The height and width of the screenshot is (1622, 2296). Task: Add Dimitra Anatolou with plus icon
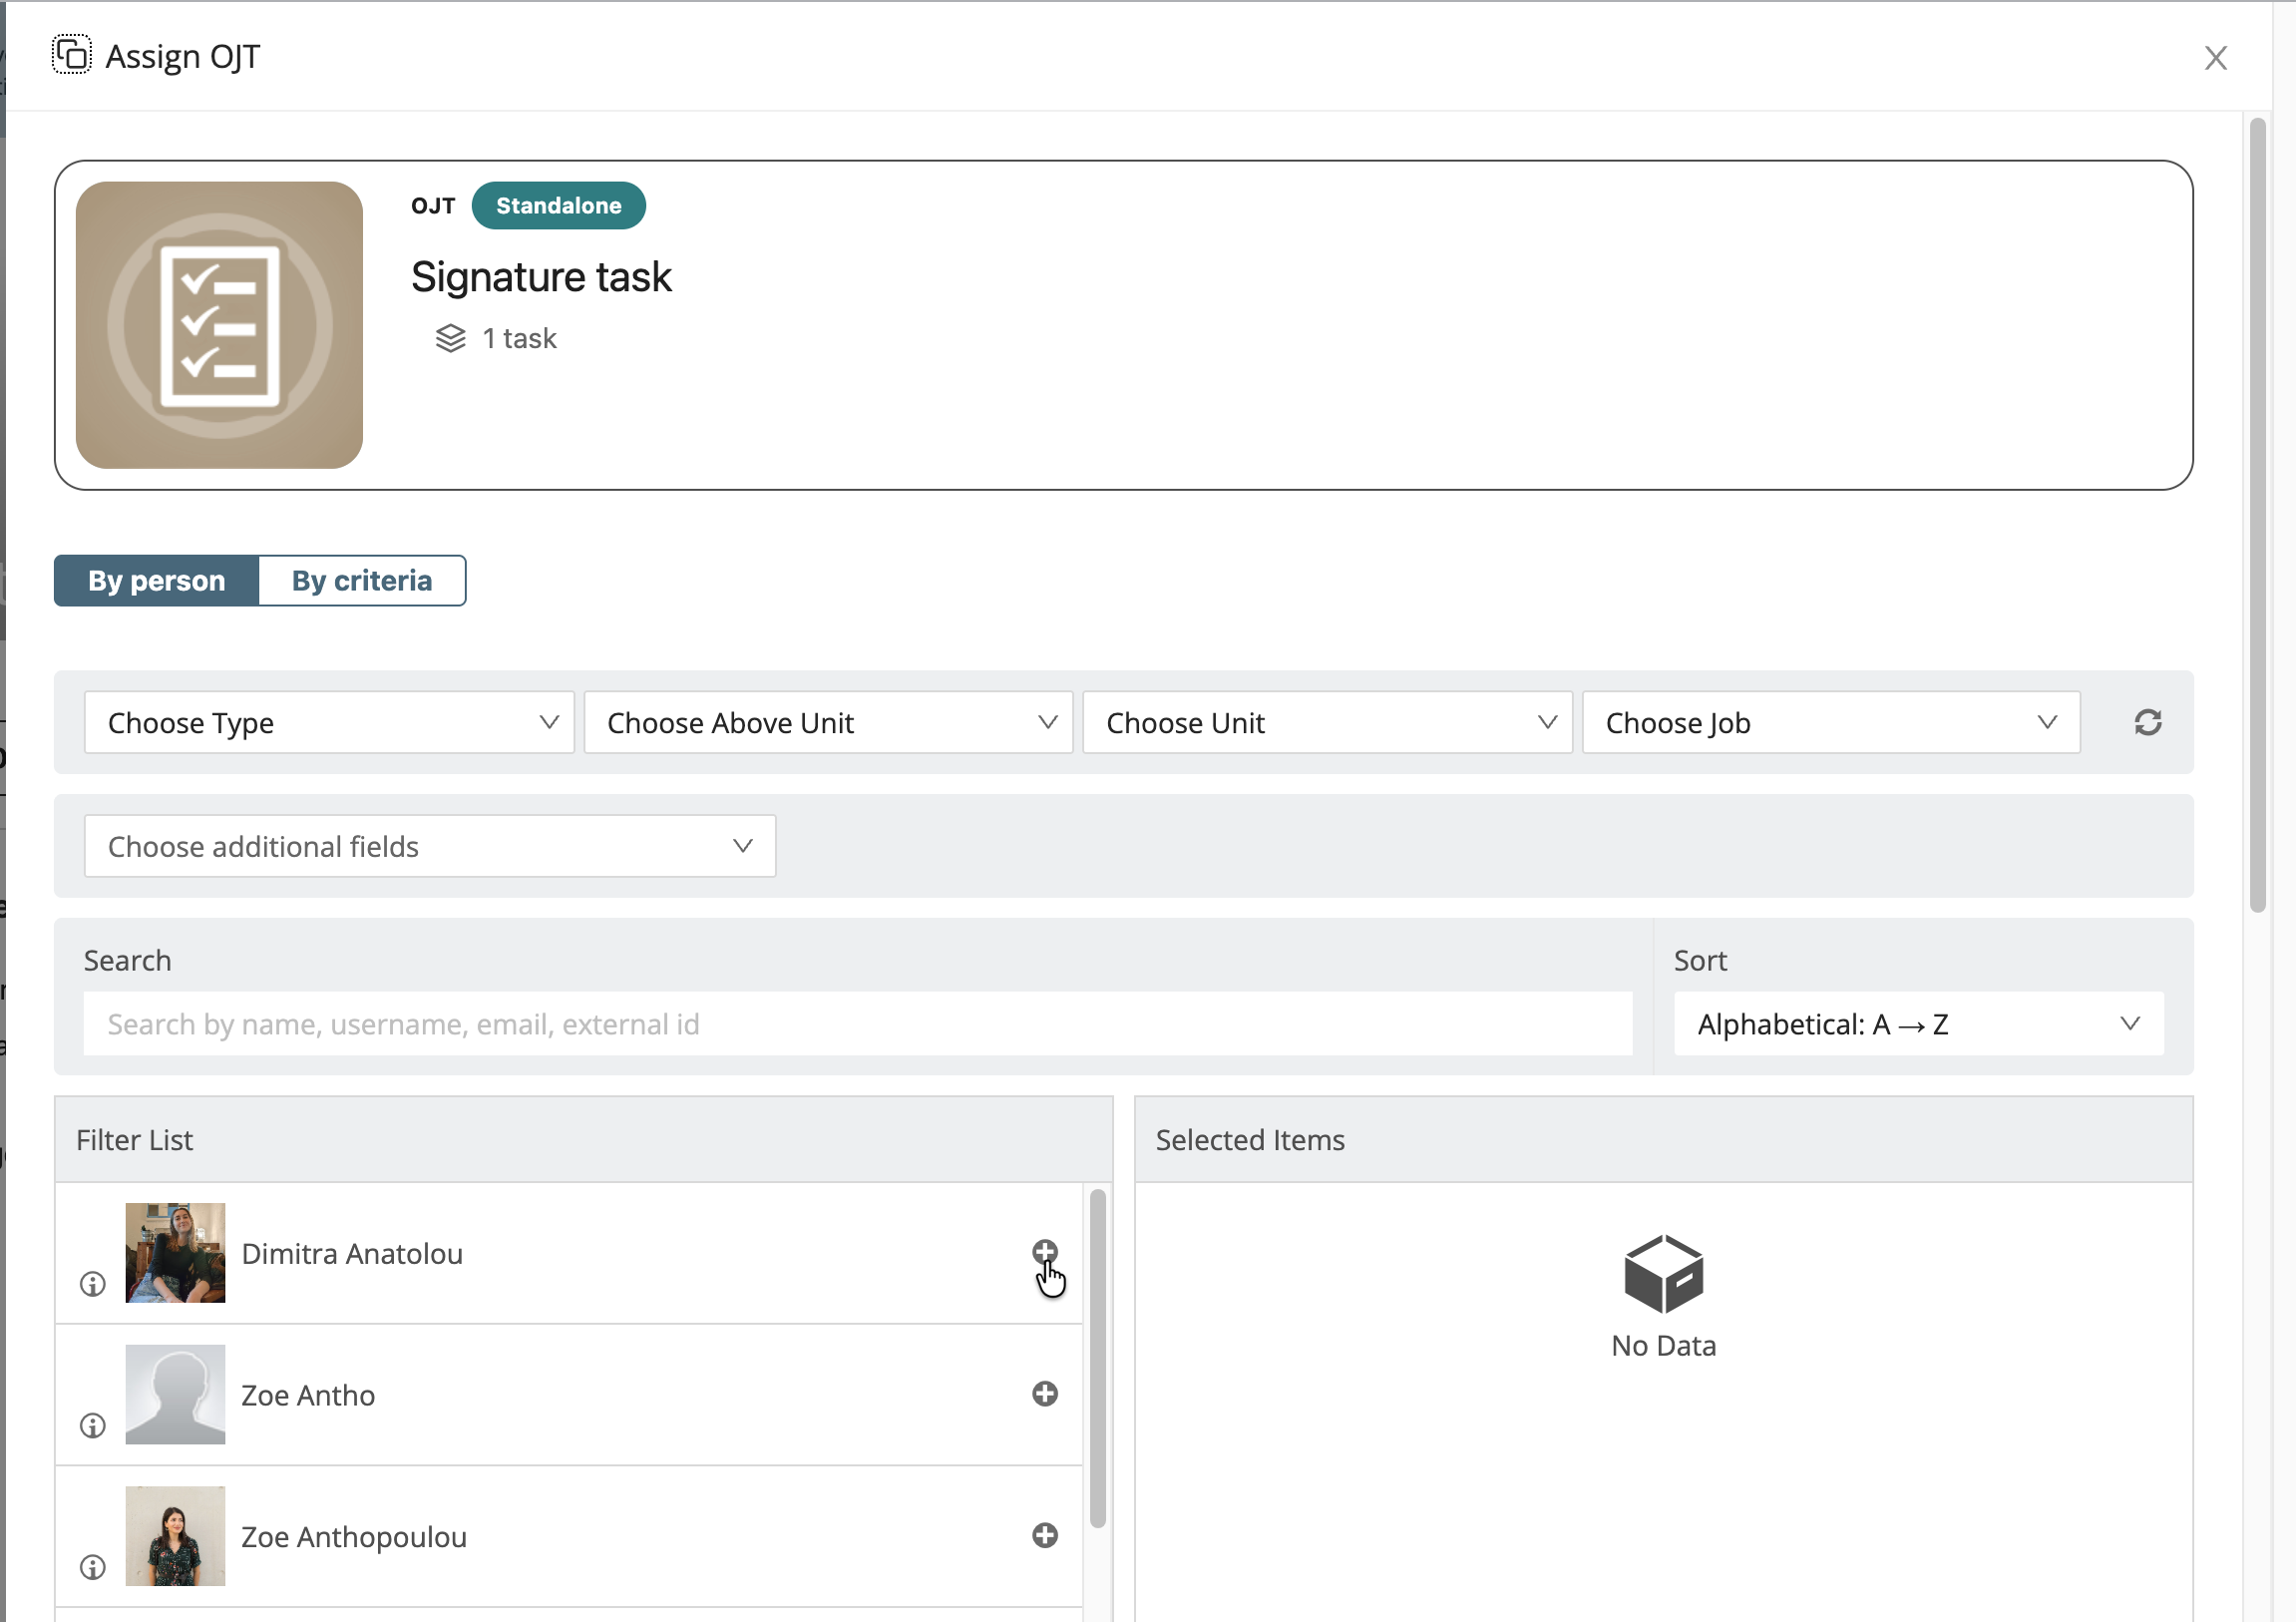point(1044,1251)
